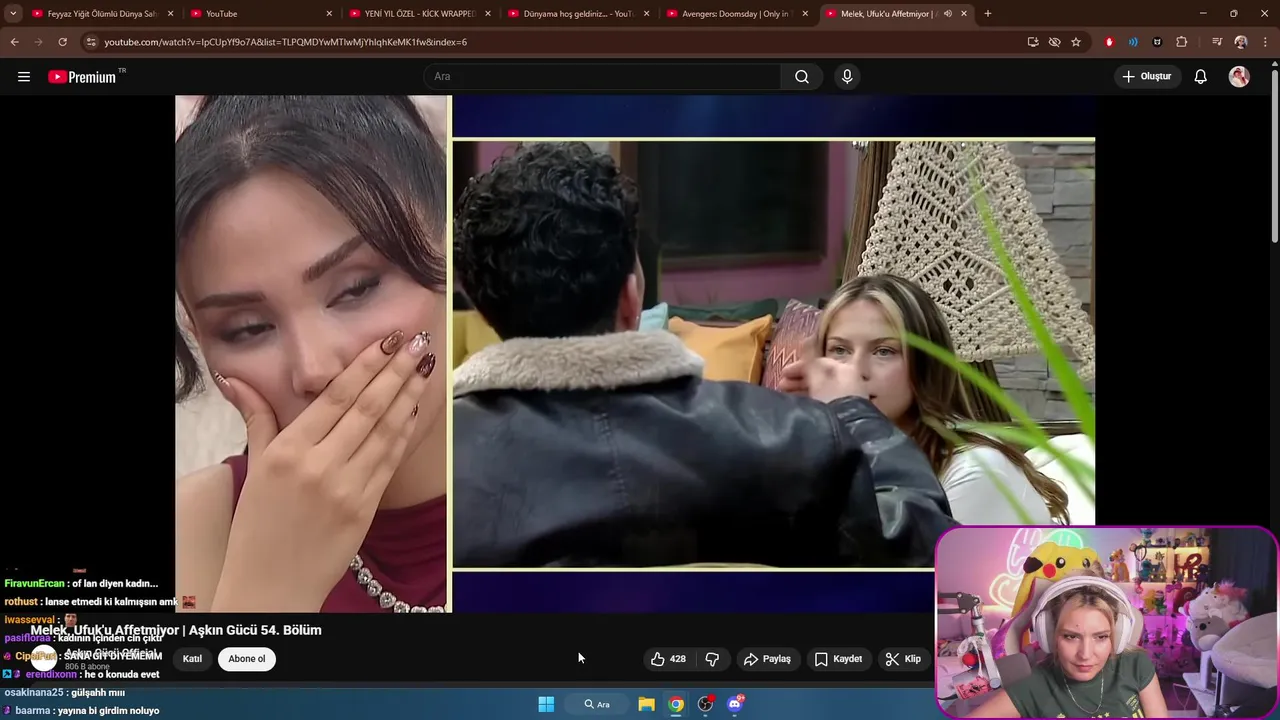Open new browser tab with plus
1280x720 pixels.
pyautogui.click(x=988, y=14)
